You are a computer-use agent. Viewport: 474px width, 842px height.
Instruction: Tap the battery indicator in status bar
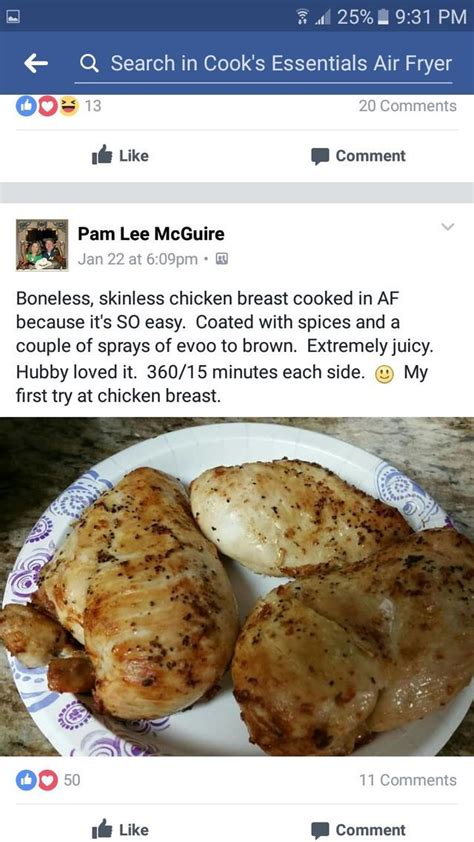(384, 17)
